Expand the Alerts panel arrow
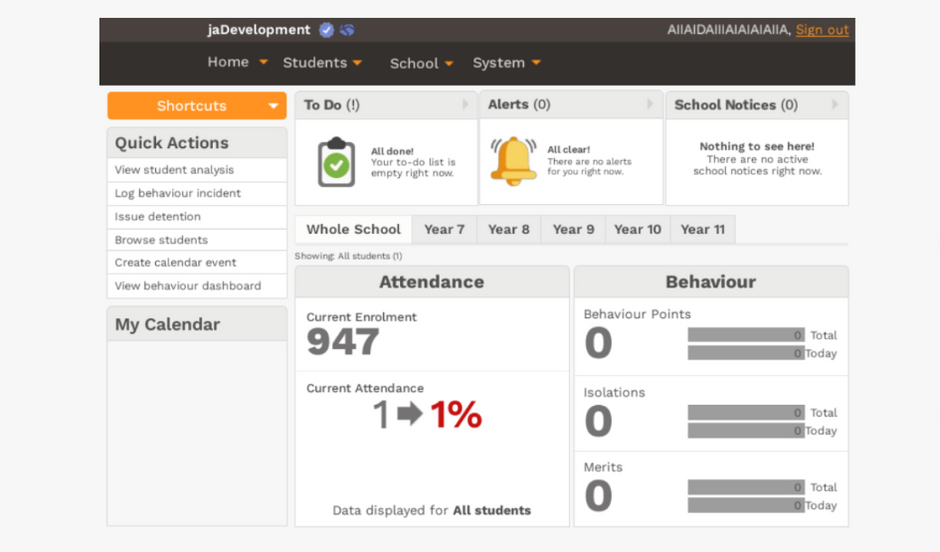 tap(650, 104)
